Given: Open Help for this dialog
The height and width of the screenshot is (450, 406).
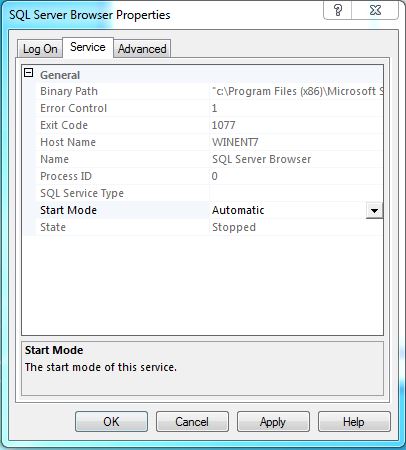Looking at the screenshot, I should (354, 422).
